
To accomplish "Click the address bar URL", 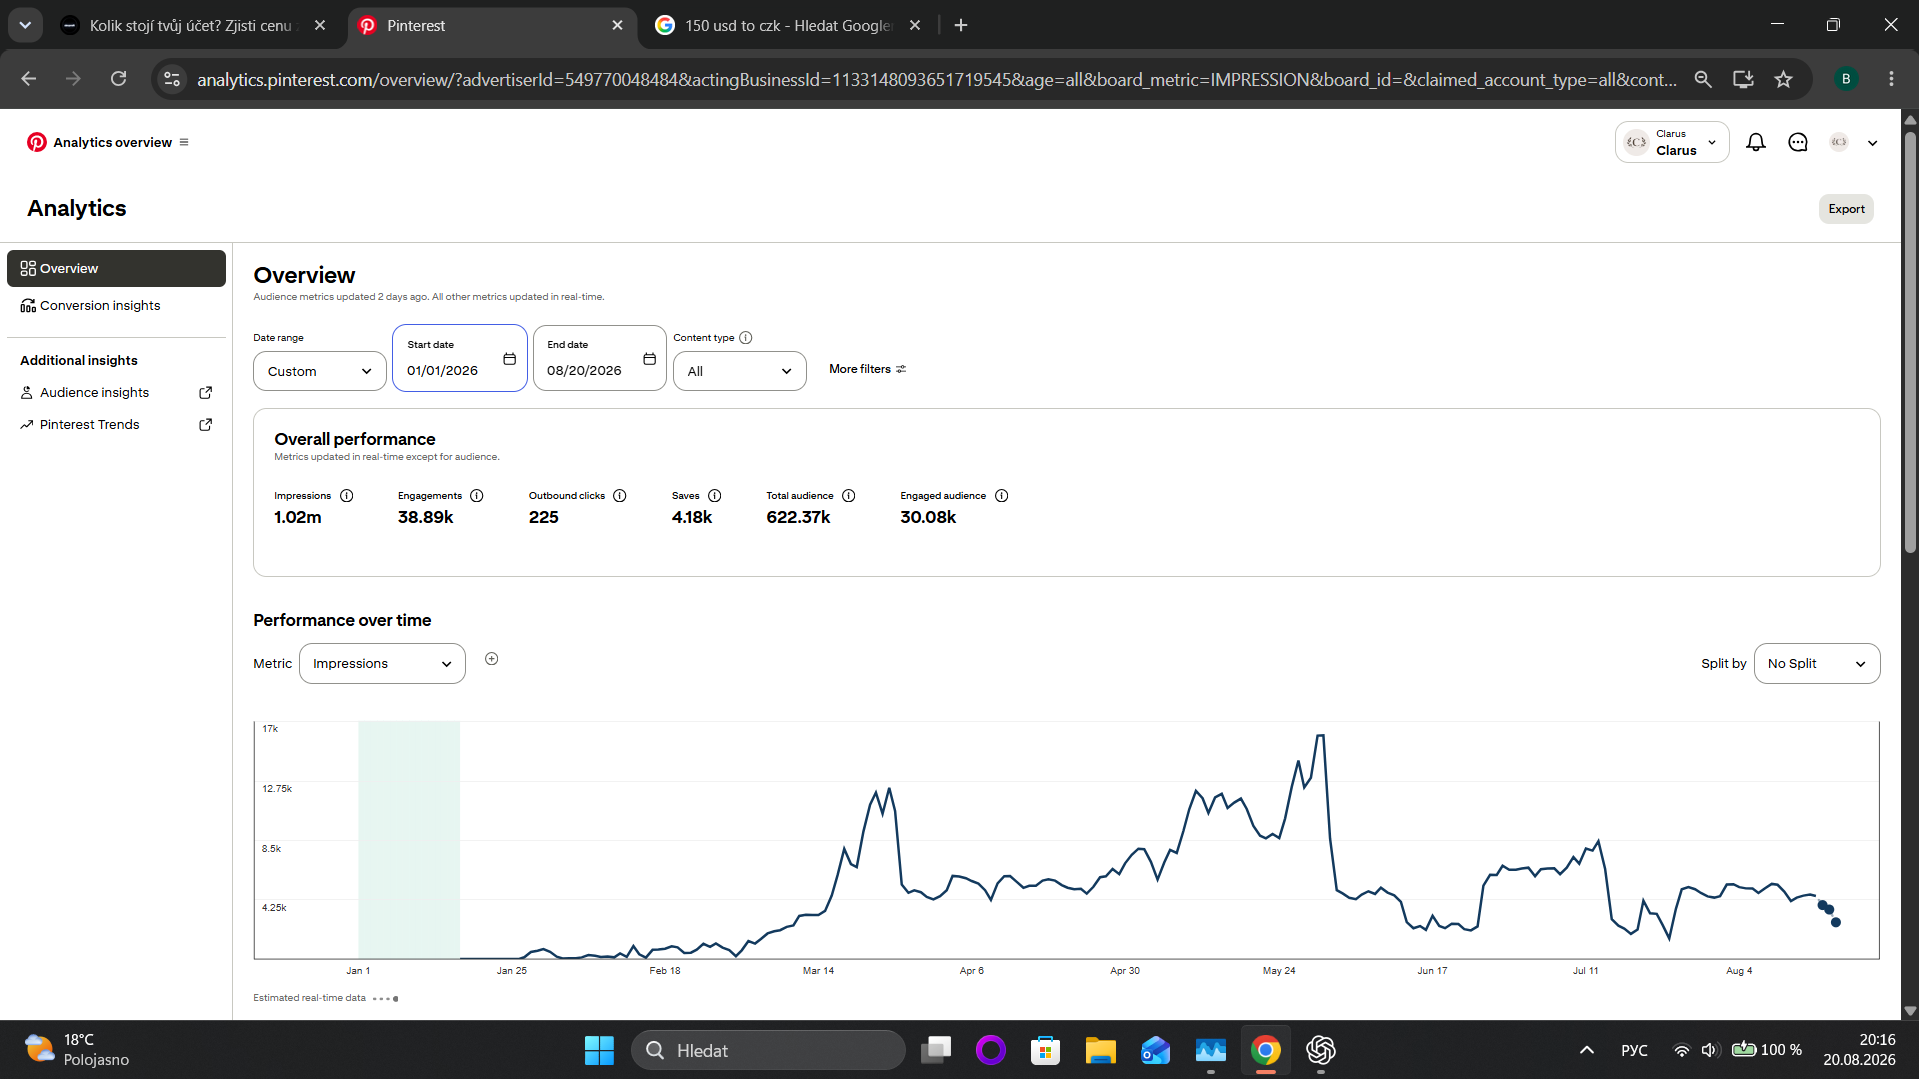I will 937,79.
